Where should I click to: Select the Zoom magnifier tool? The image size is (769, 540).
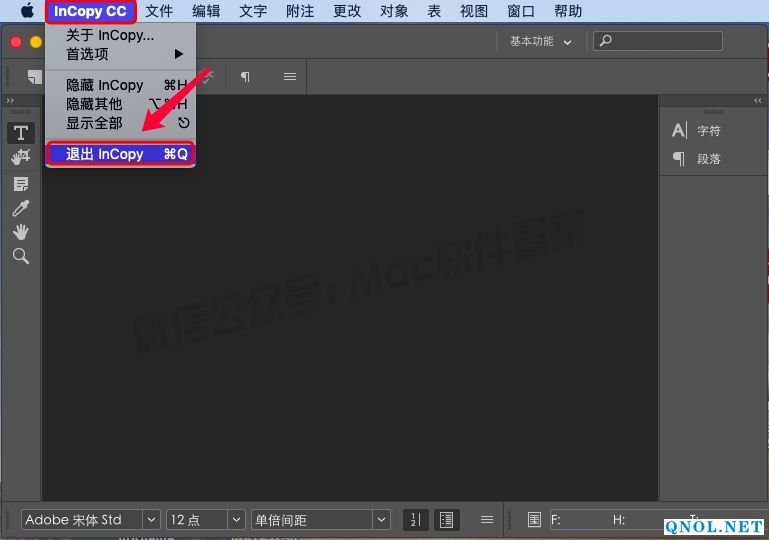pyautogui.click(x=20, y=257)
